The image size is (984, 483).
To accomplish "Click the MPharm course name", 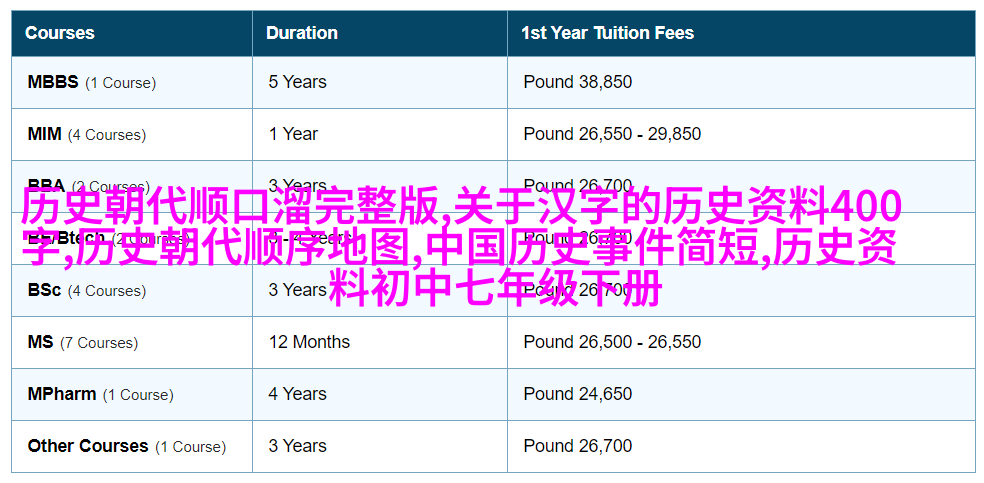I will coord(62,394).
